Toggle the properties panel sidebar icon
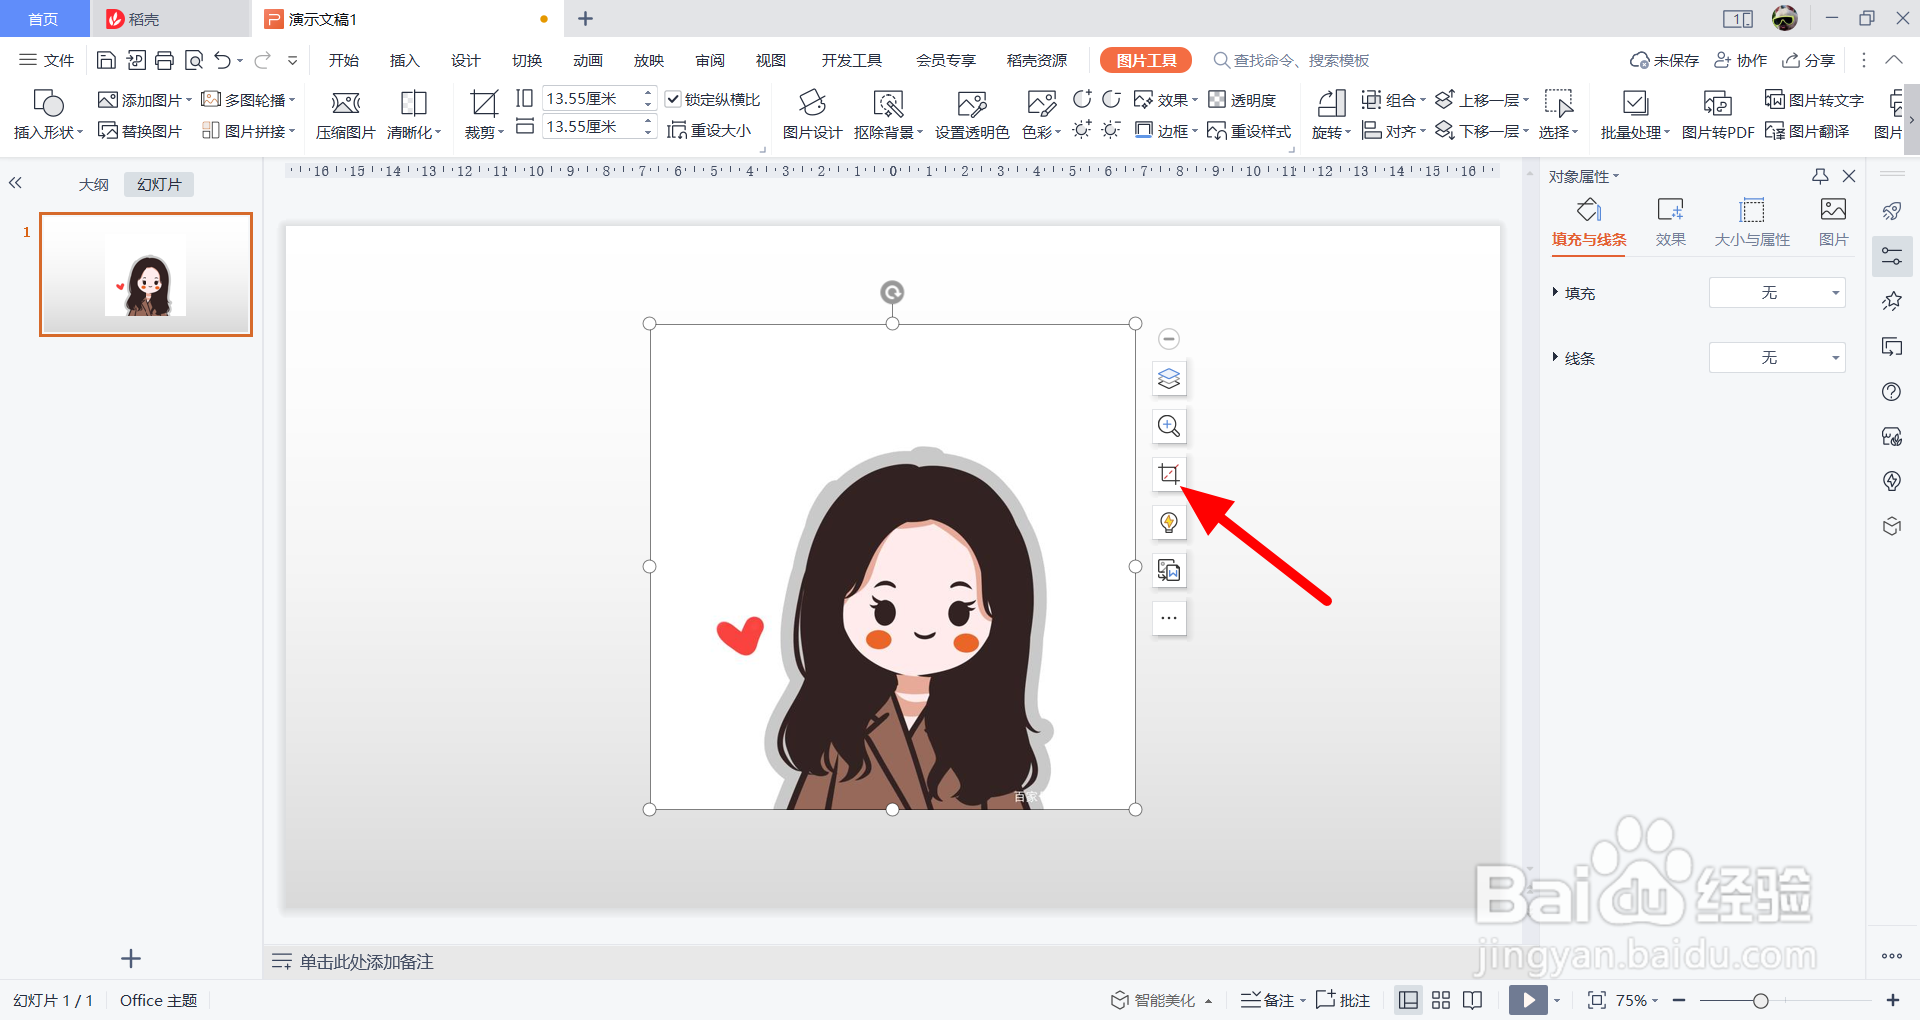The width and height of the screenshot is (1920, 1020). (1891, 256)
